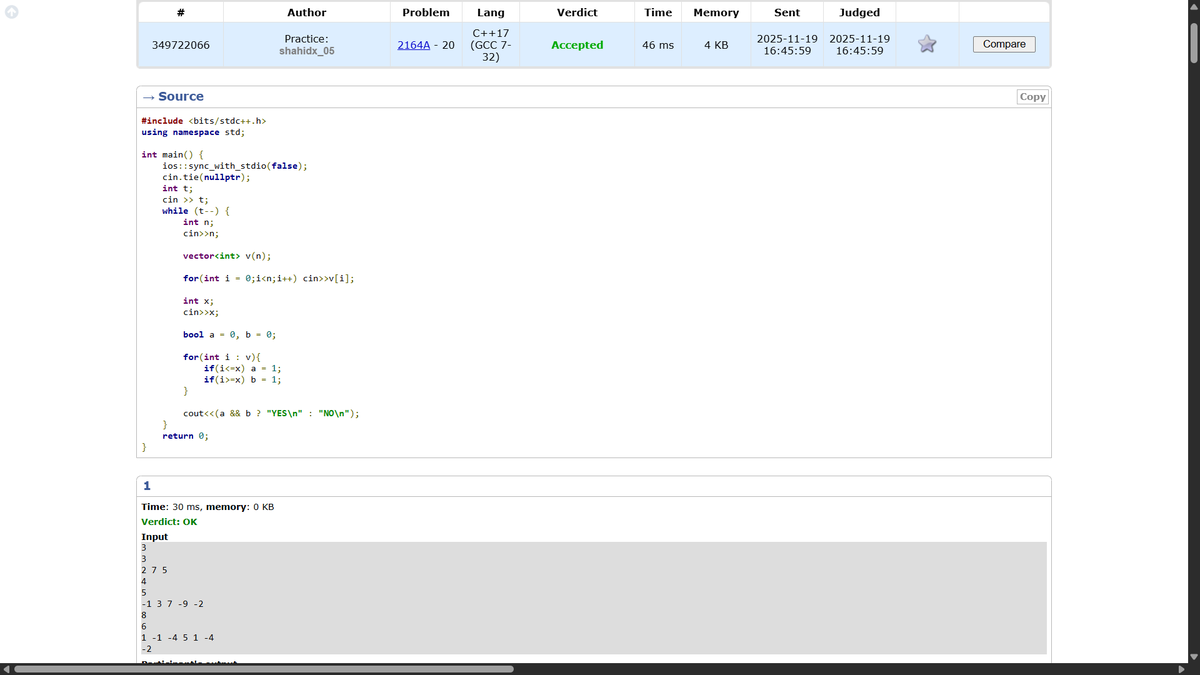Click the horizontal scrollbar left arrow
This screenshot has width=1200, height=675.
click(6, 669)
